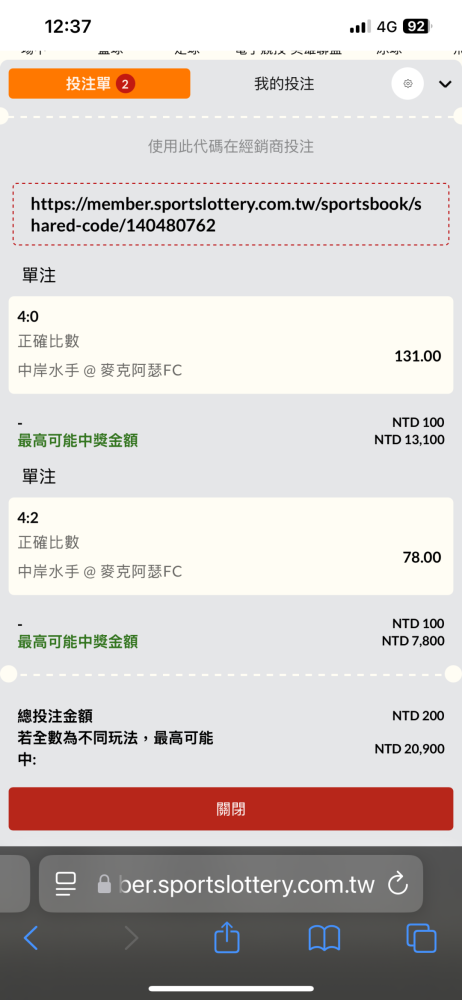Collapse bet slip with chevron arrow

point(445,84)
